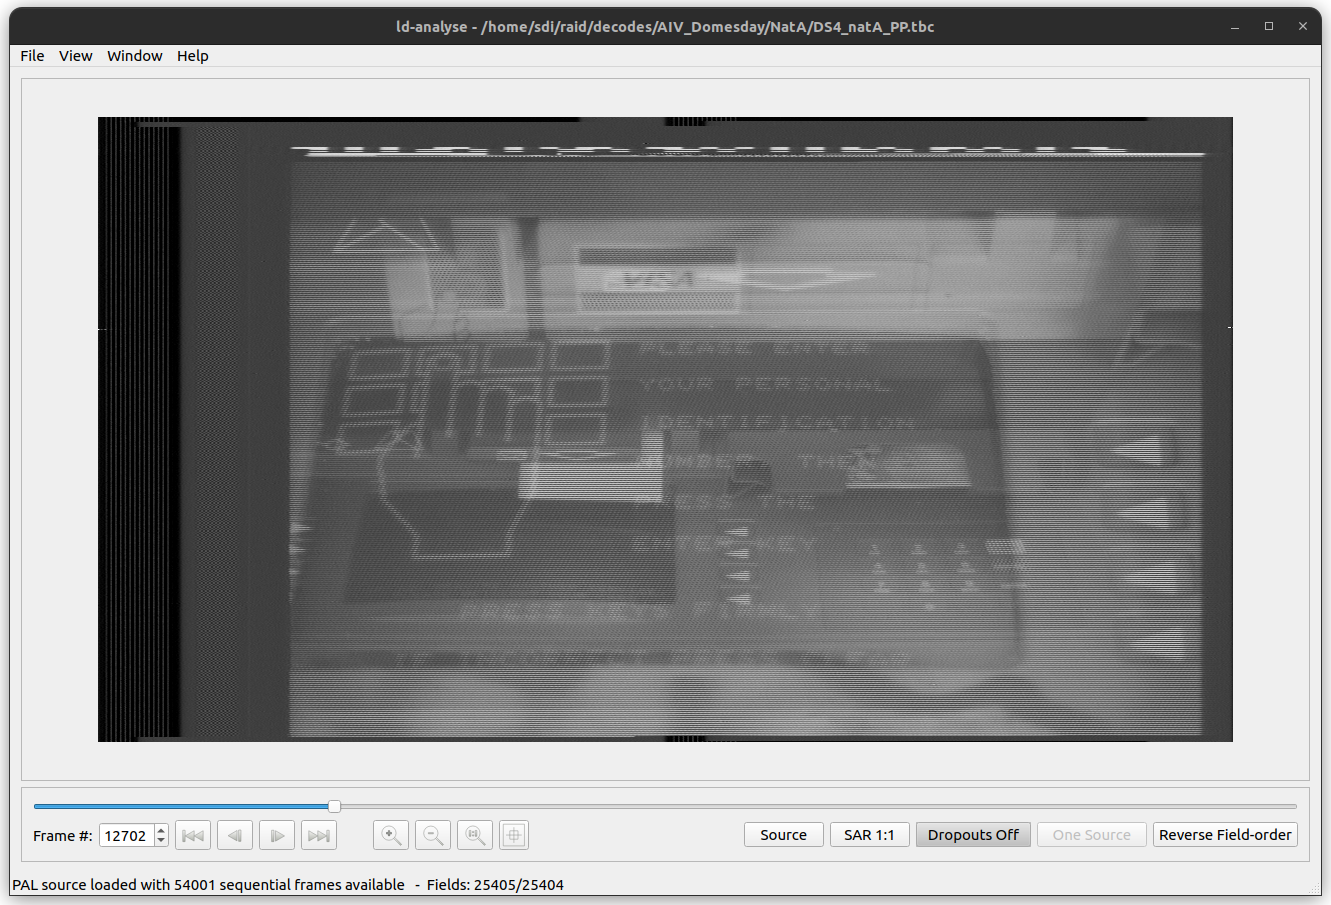Increment the frame number spinner up arrow
Screen dimensions: 1331x905
tap(162, 830)
